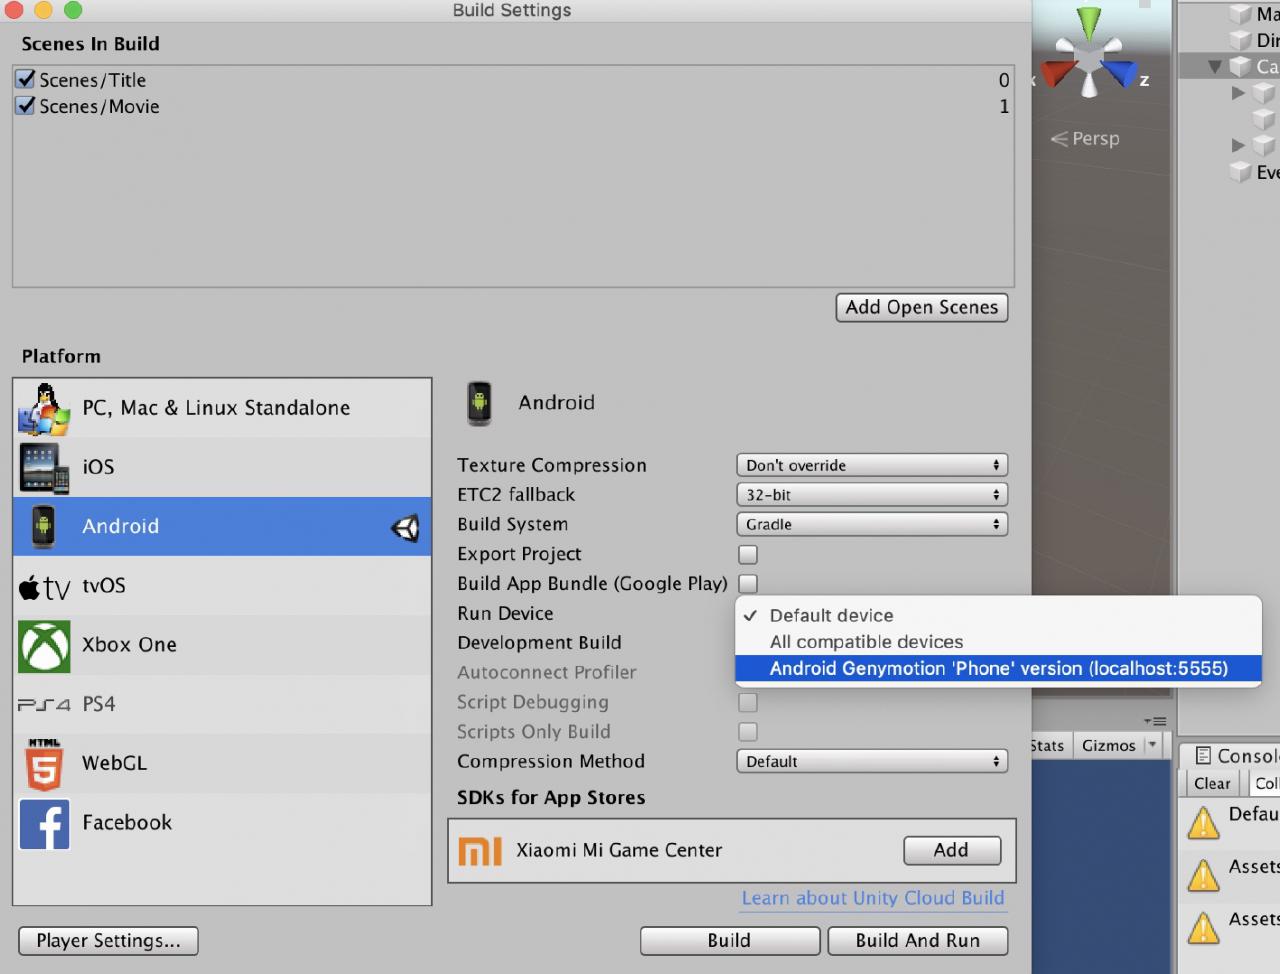Select the Dir object cube in Hierarchy
The width and height of the screenshot is (1280, 974).
coord(1240,40)
